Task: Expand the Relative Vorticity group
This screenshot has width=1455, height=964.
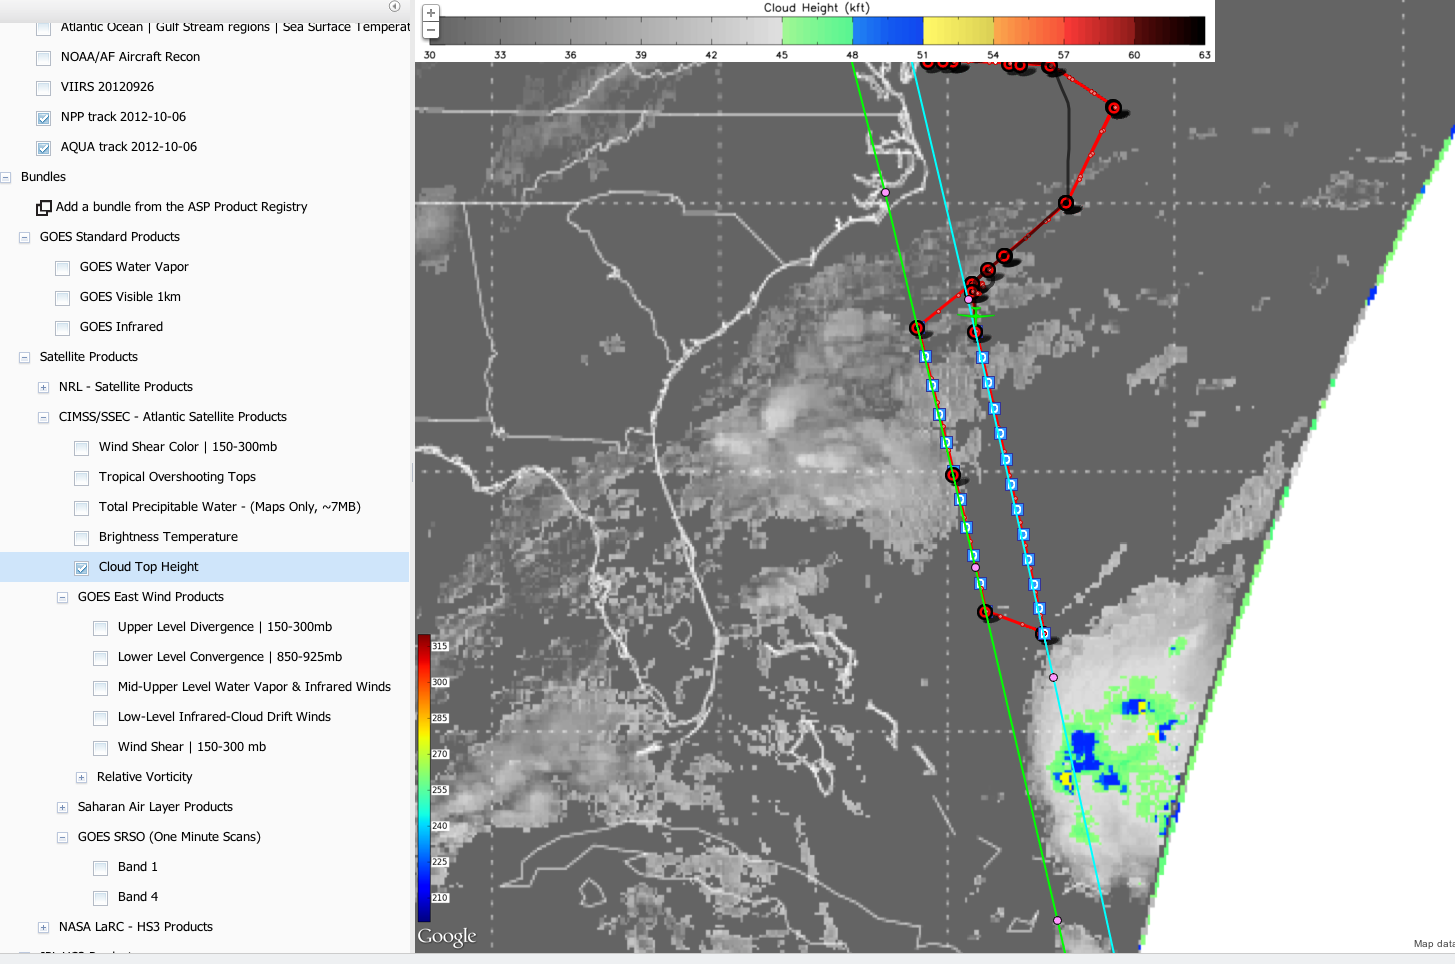Action: [x=82, y=777]
